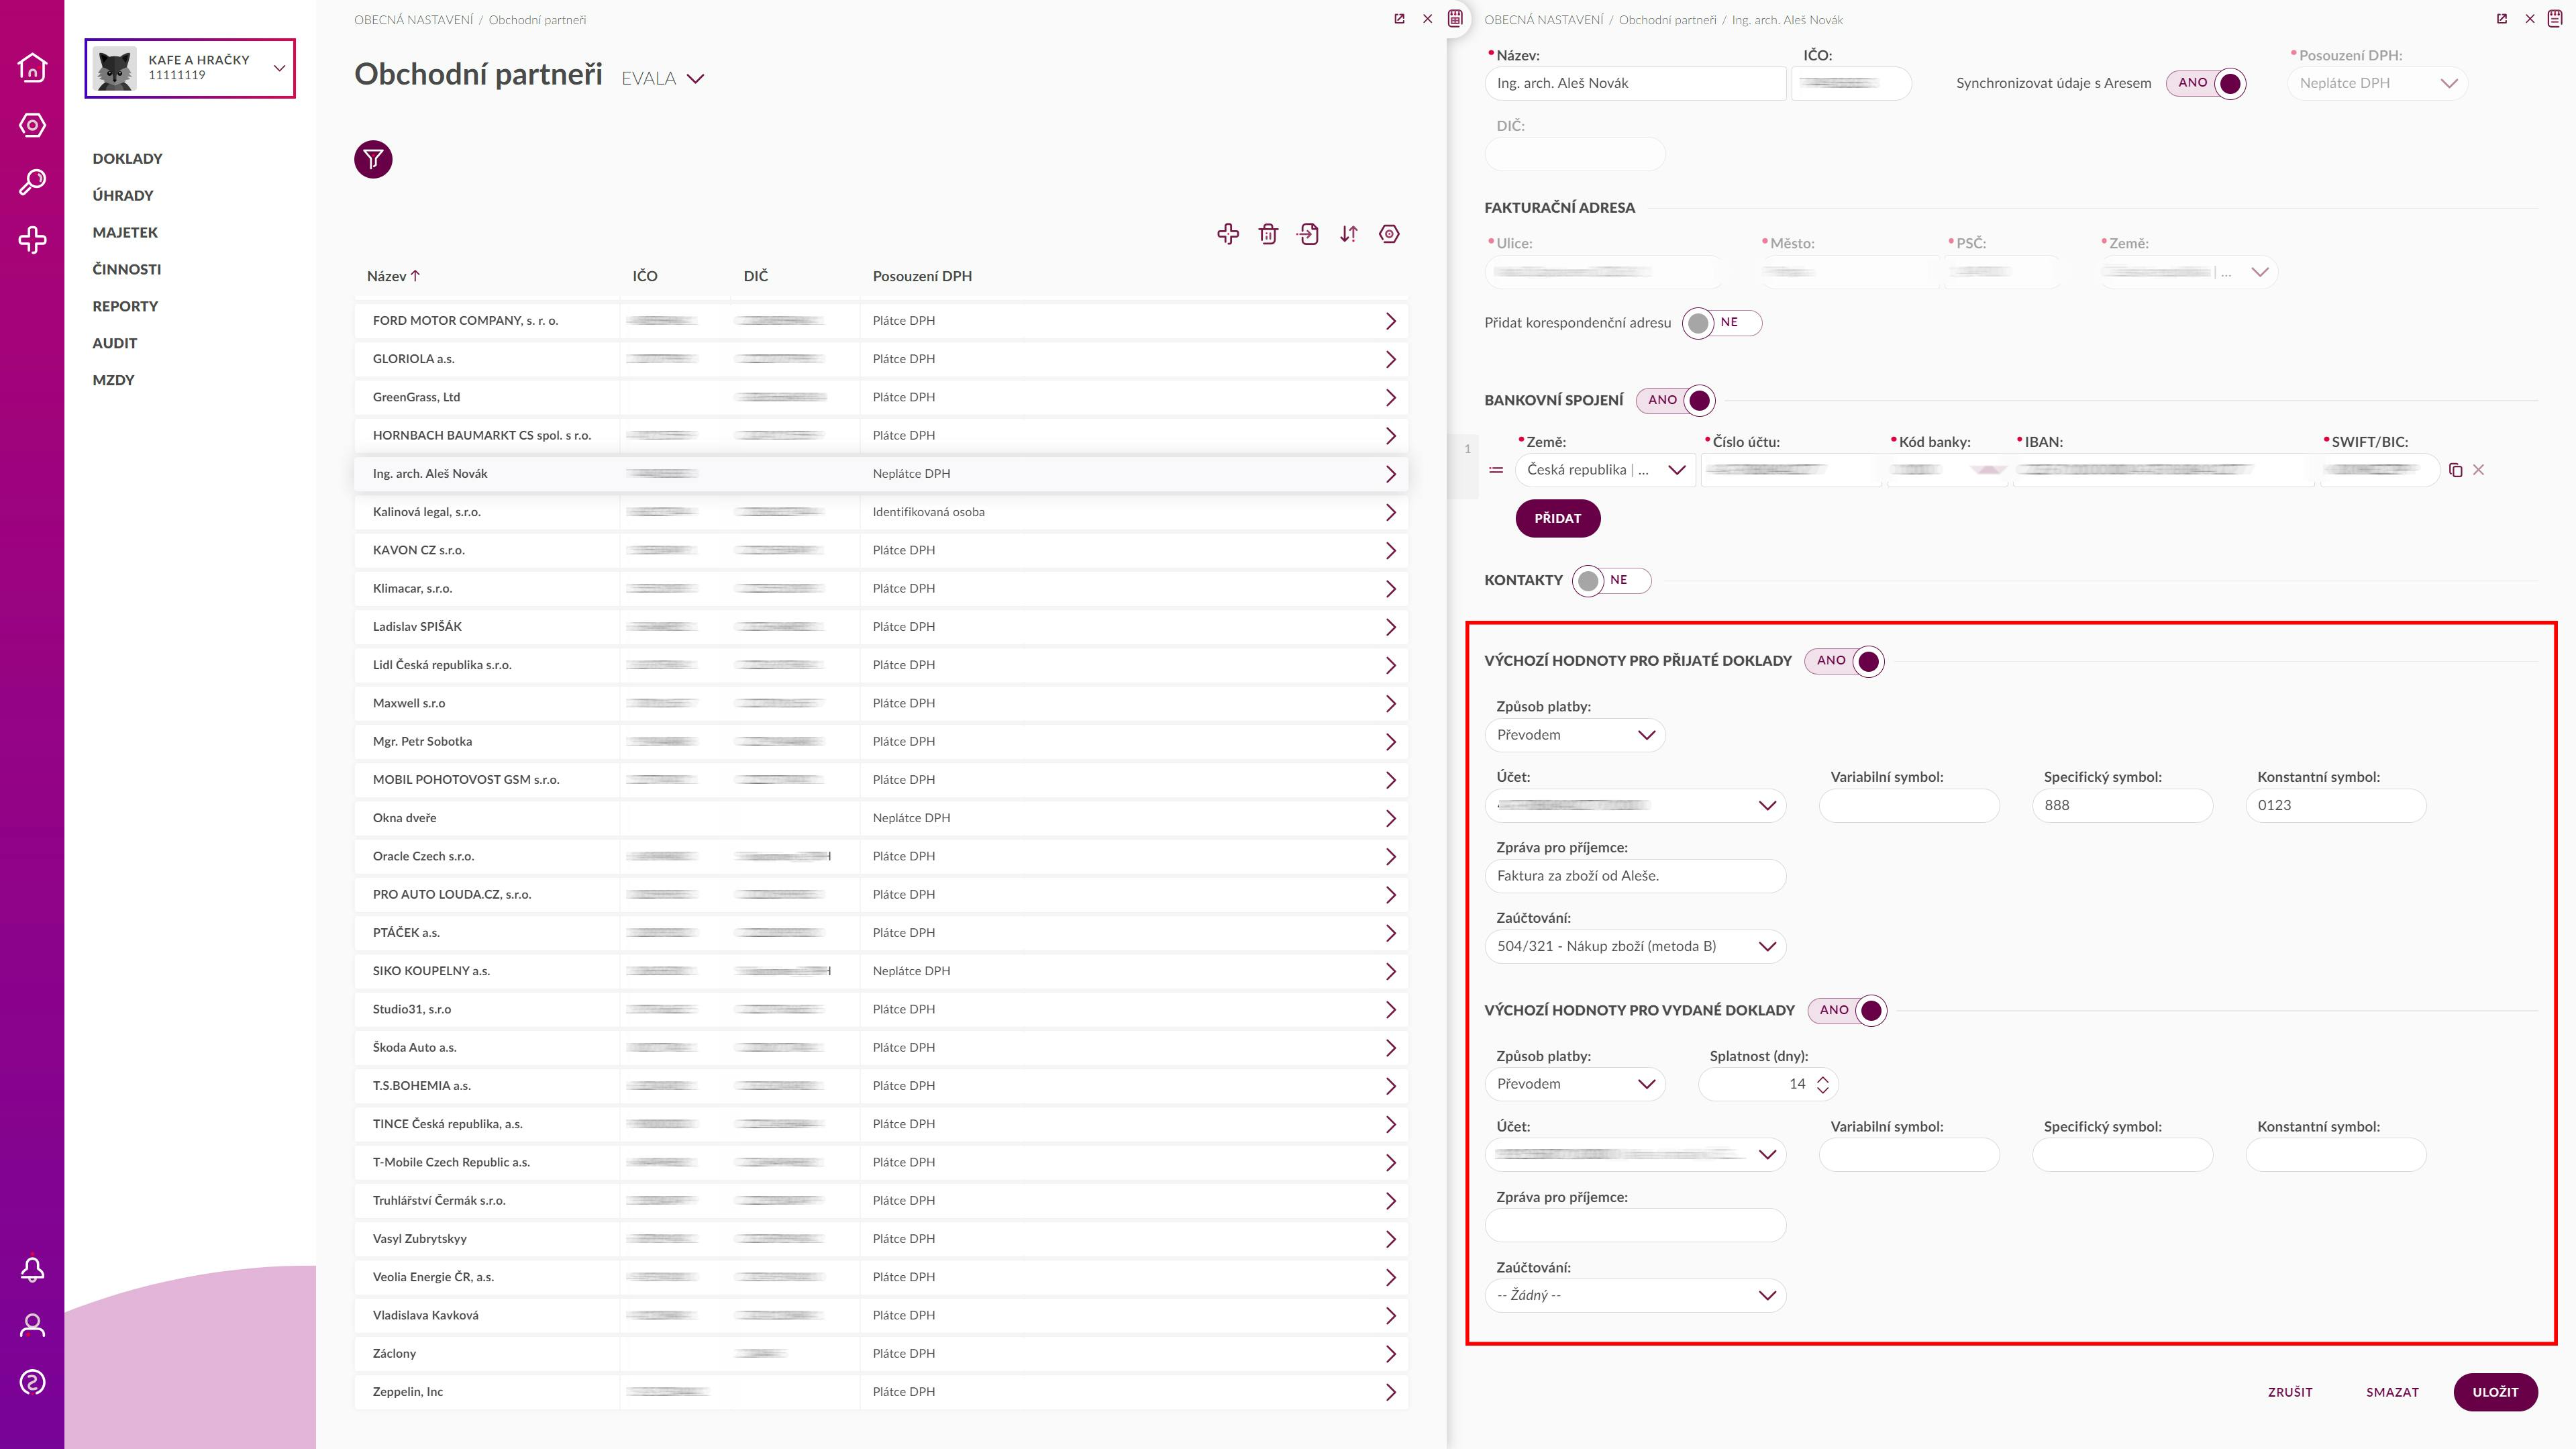Click ZRUŠIT button

coord(2290,1392)
